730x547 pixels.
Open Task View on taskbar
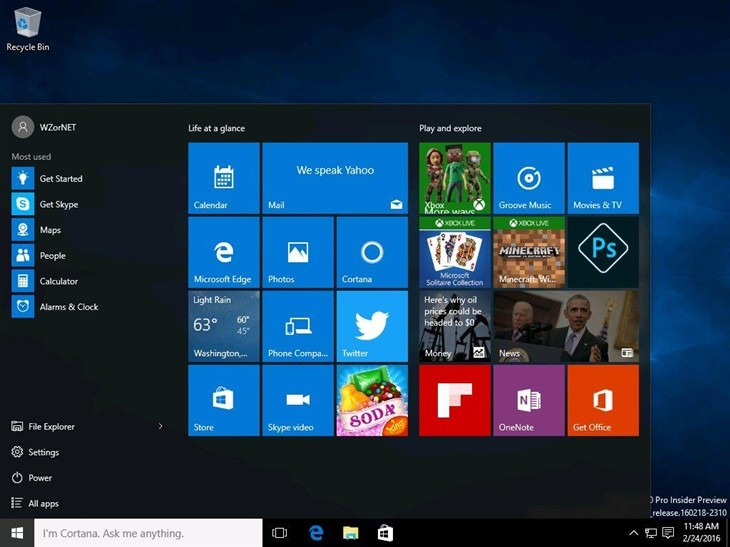click(280, 533)
